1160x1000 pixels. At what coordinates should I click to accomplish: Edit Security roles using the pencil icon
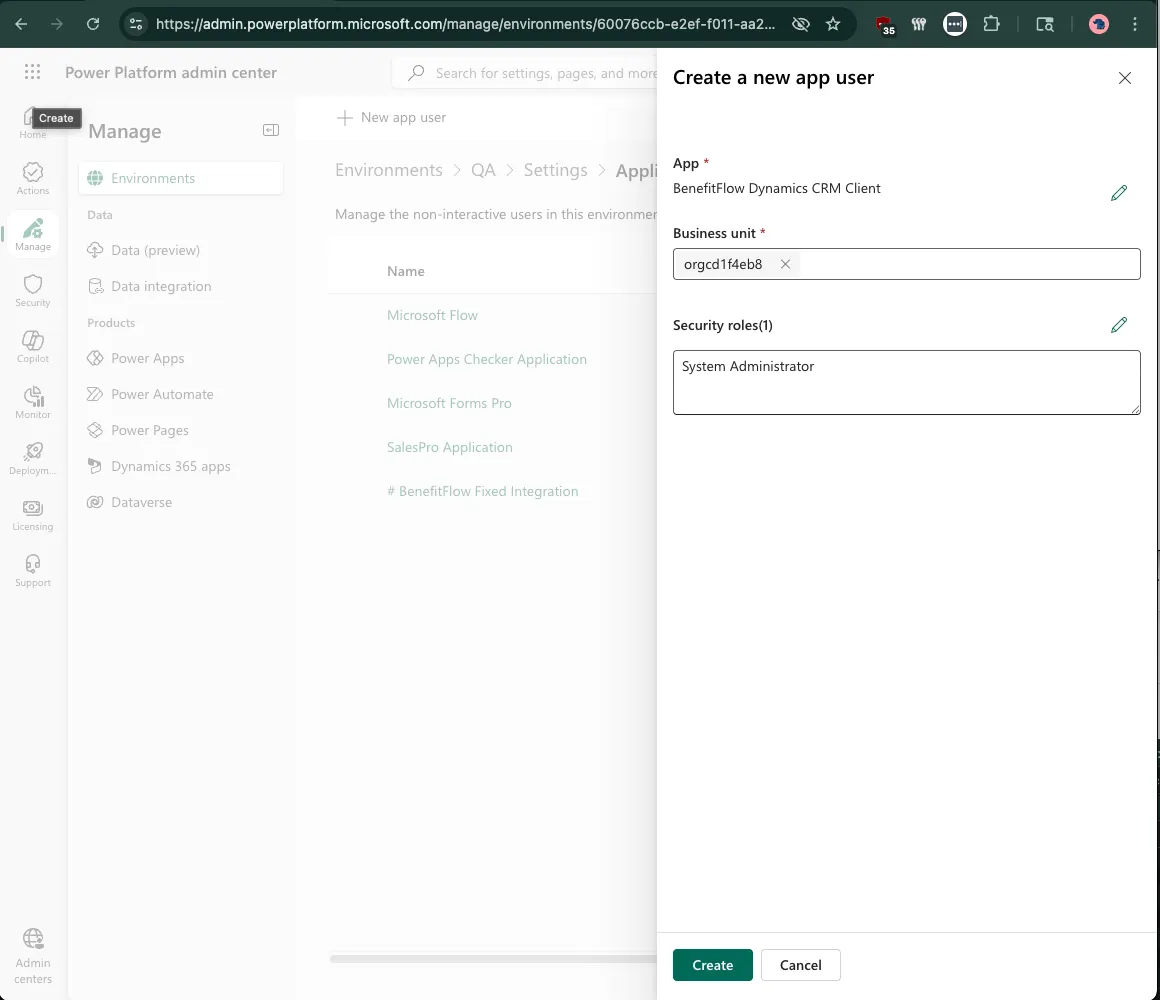coord(1119,324)
